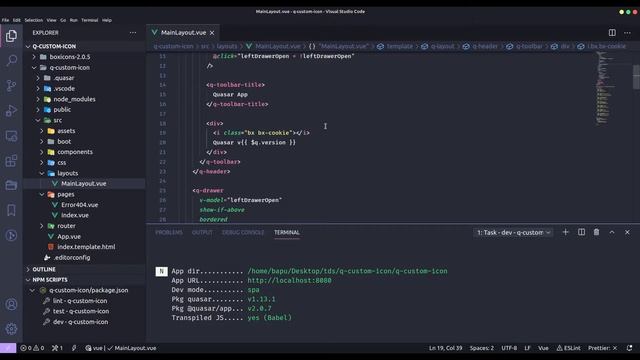
Task: Change encoding via UTF-8 status item
Action: tap(509, 348)
